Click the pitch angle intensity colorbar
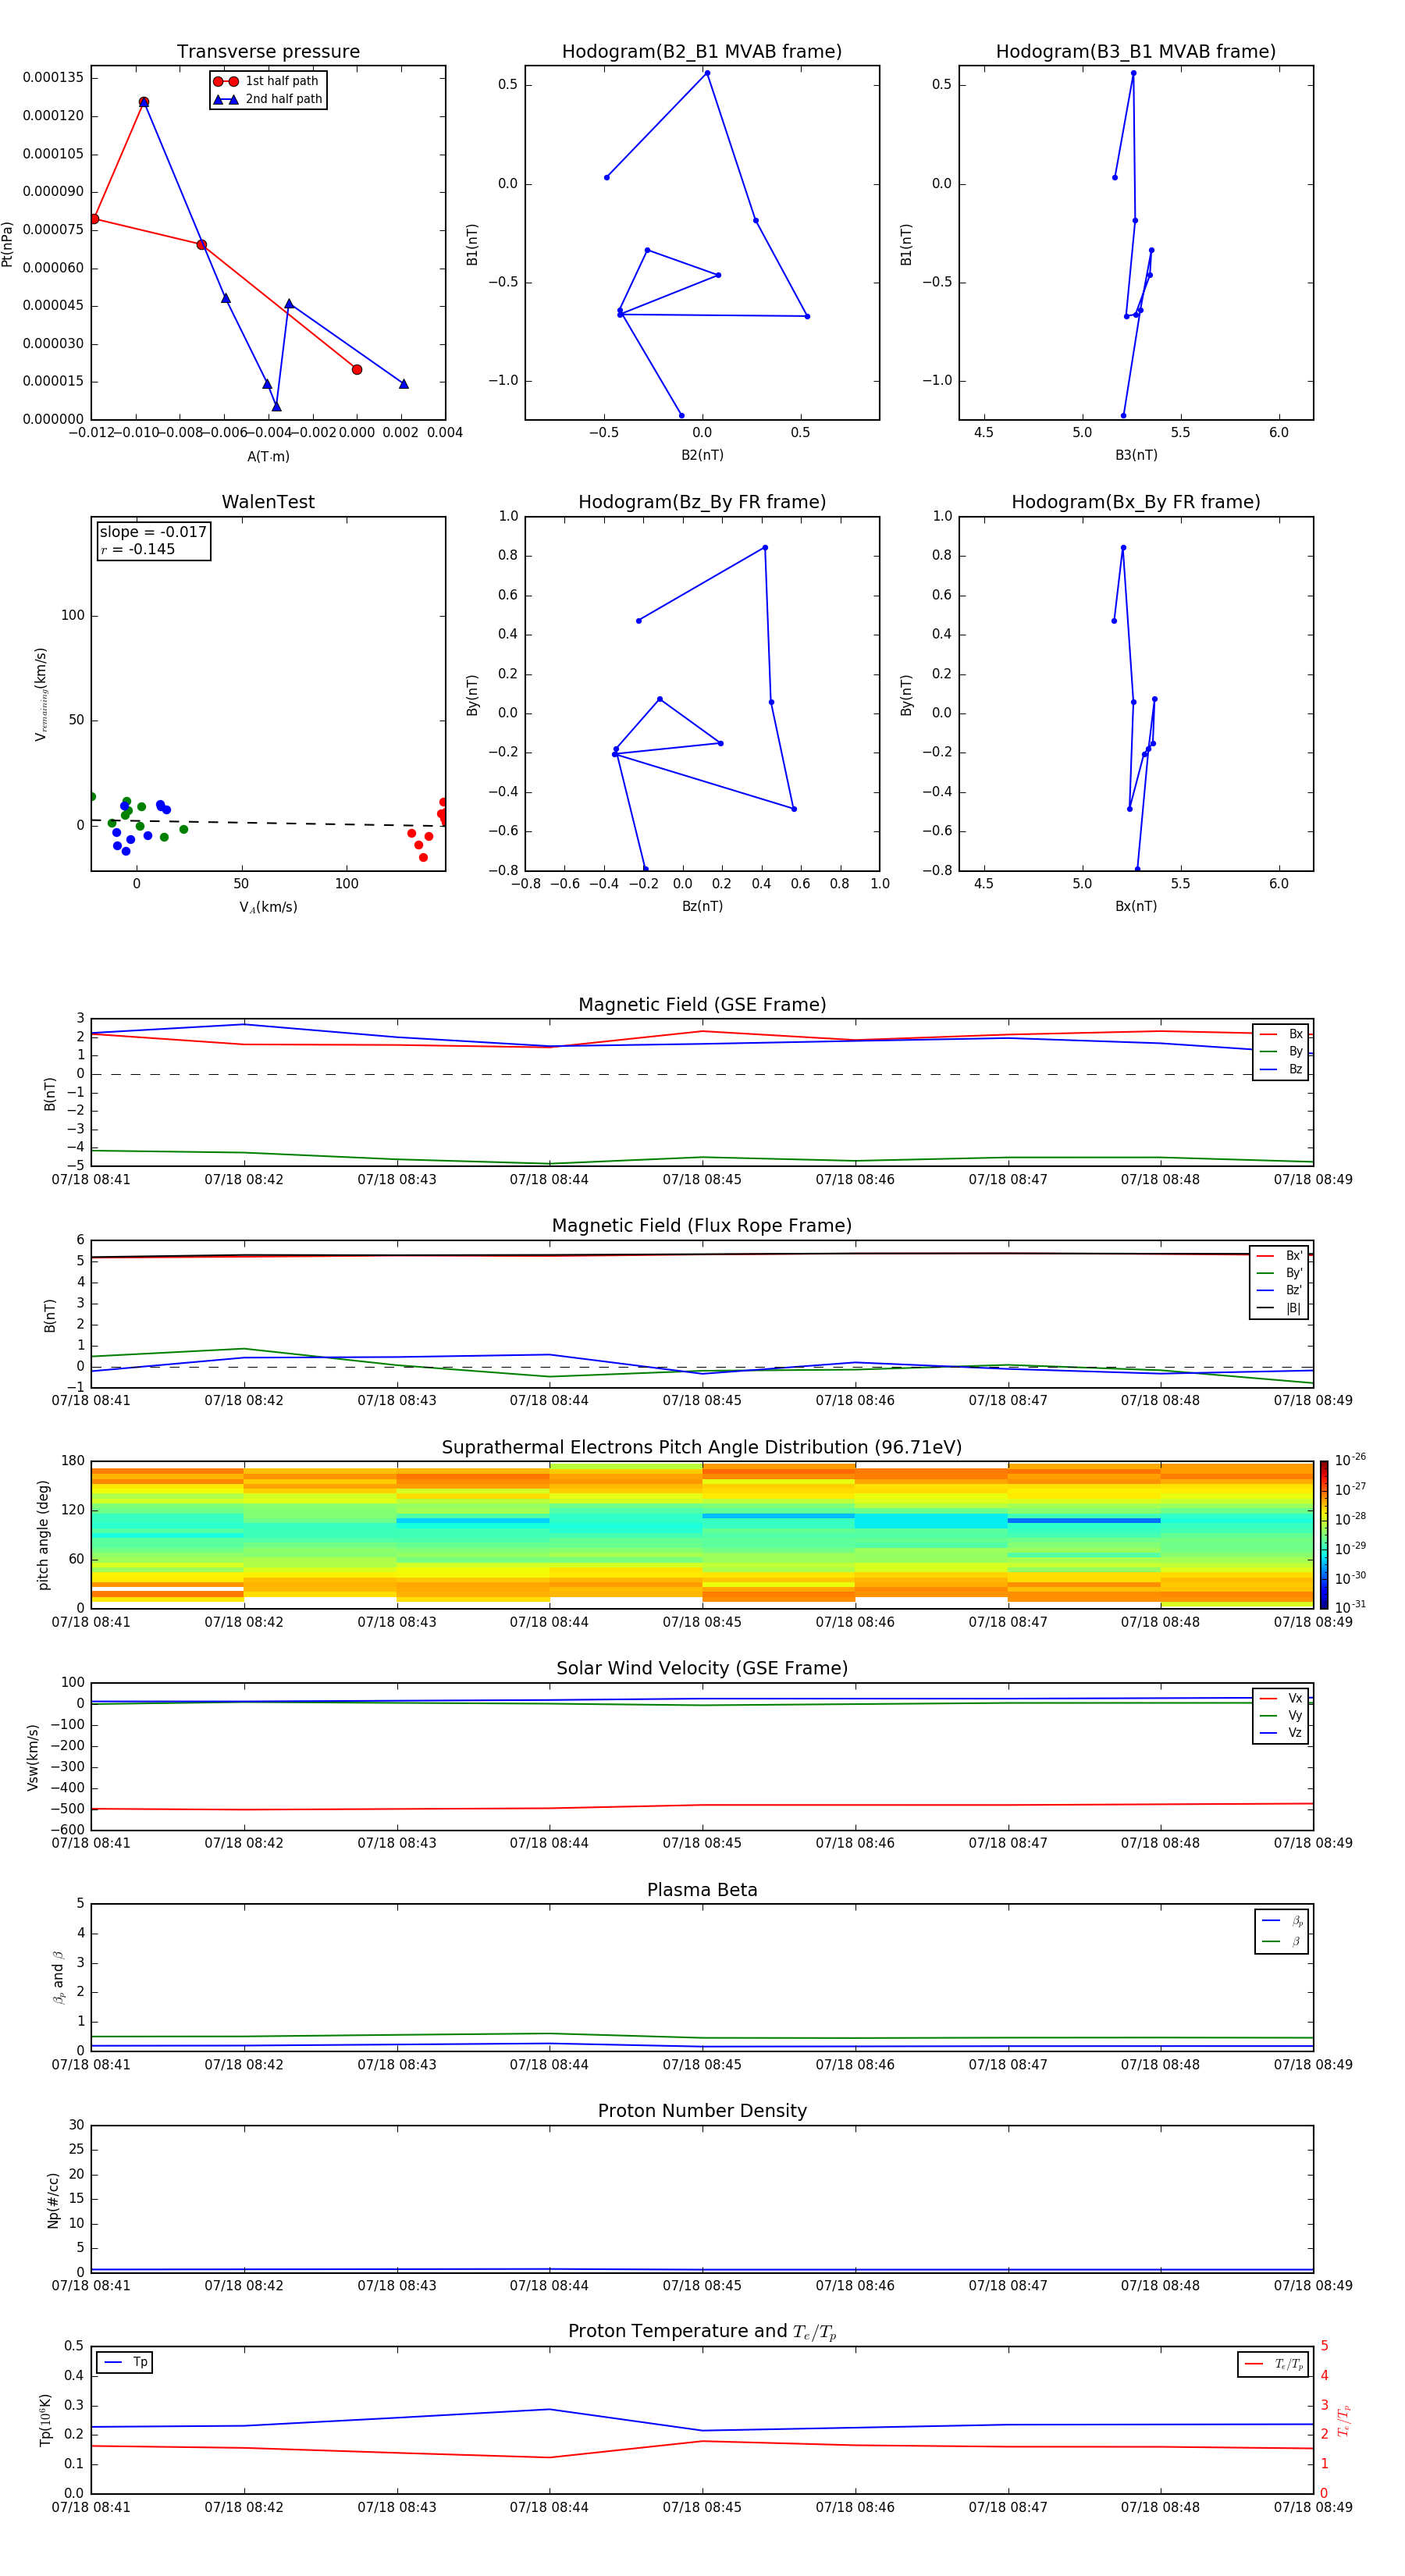Viewport: 1405px width, 2576px height. tap(1323, 1535)
